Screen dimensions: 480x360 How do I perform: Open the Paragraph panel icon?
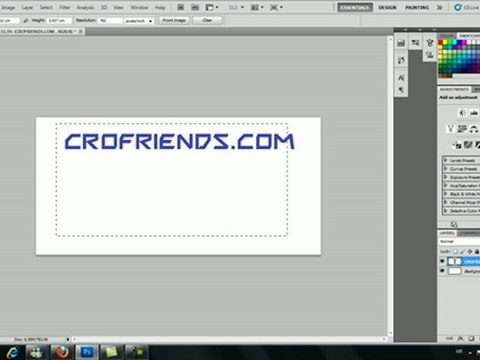[x=401, y=89]
